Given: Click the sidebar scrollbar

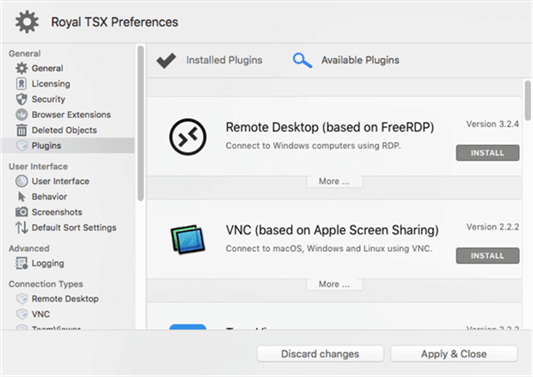Looking at the screenshot, I should pos(140,123).
